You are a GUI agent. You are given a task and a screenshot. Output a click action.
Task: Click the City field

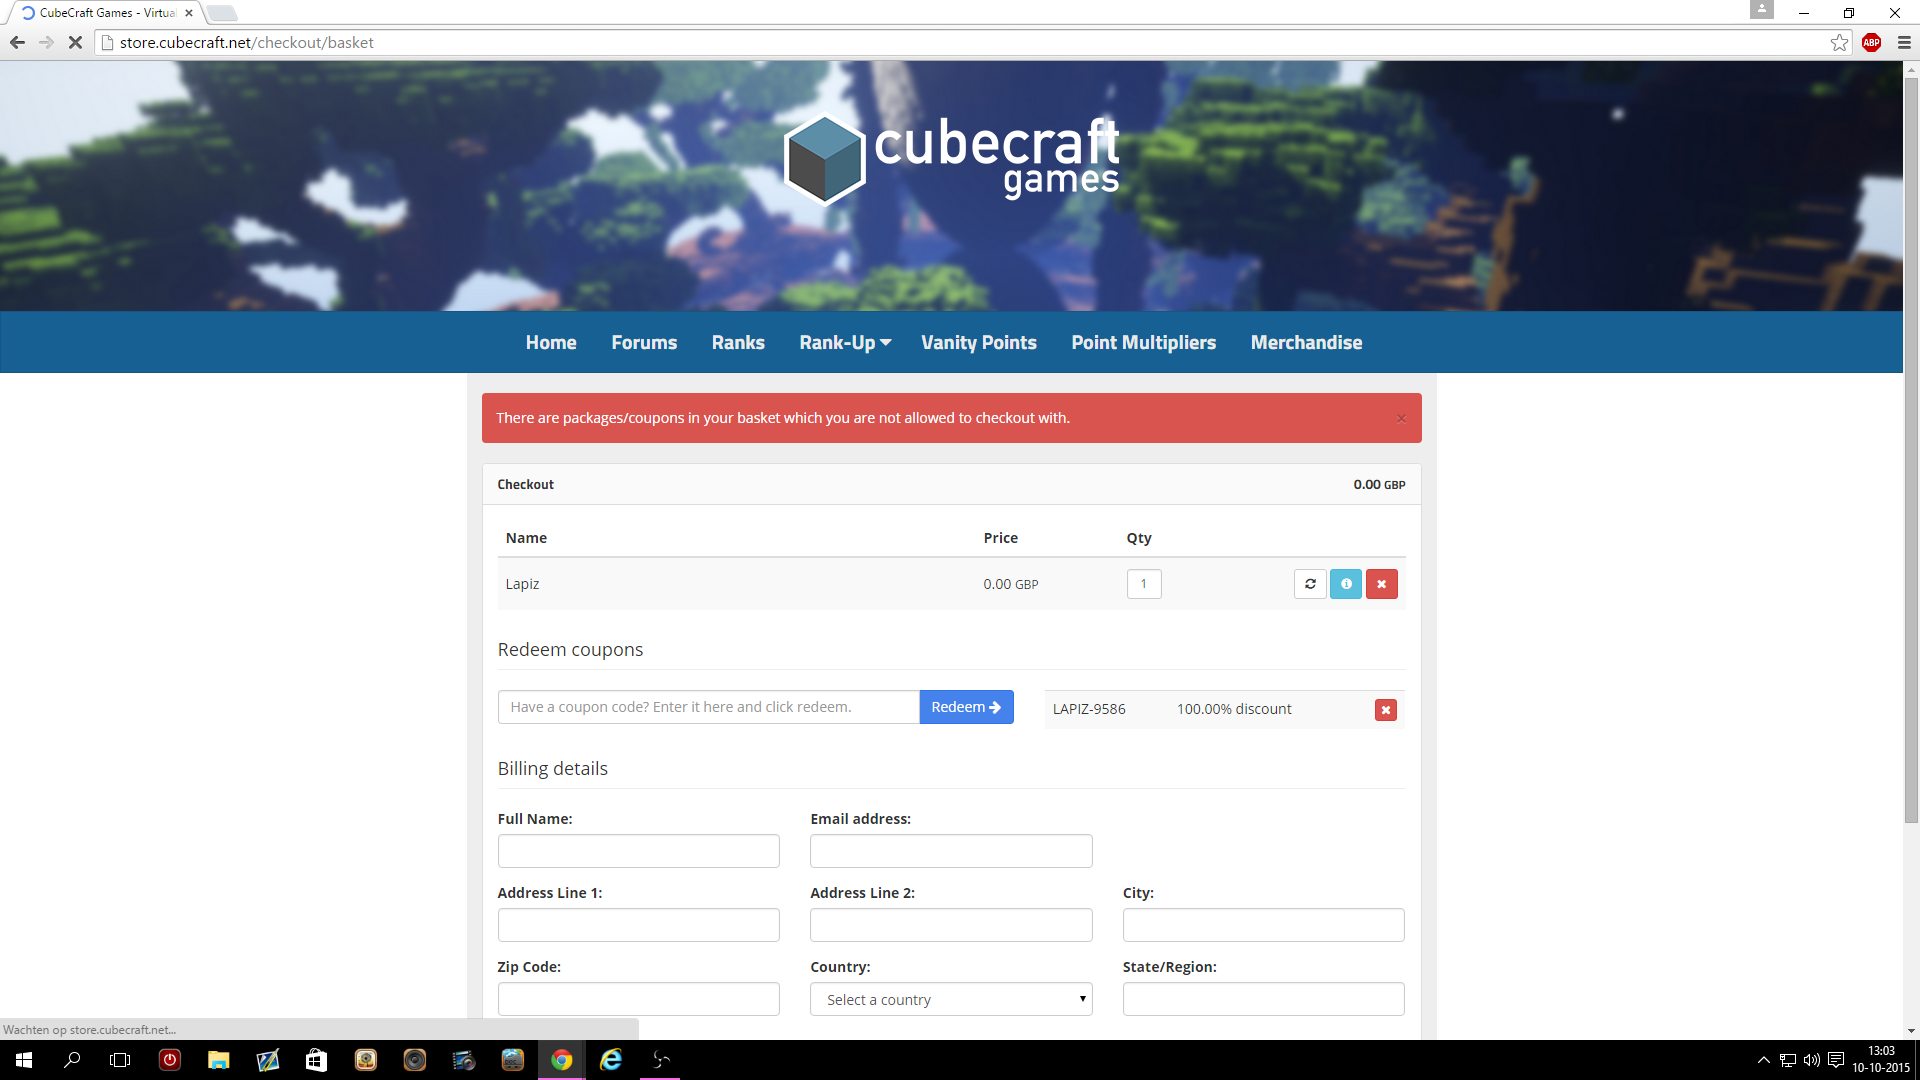(1264, 925)
